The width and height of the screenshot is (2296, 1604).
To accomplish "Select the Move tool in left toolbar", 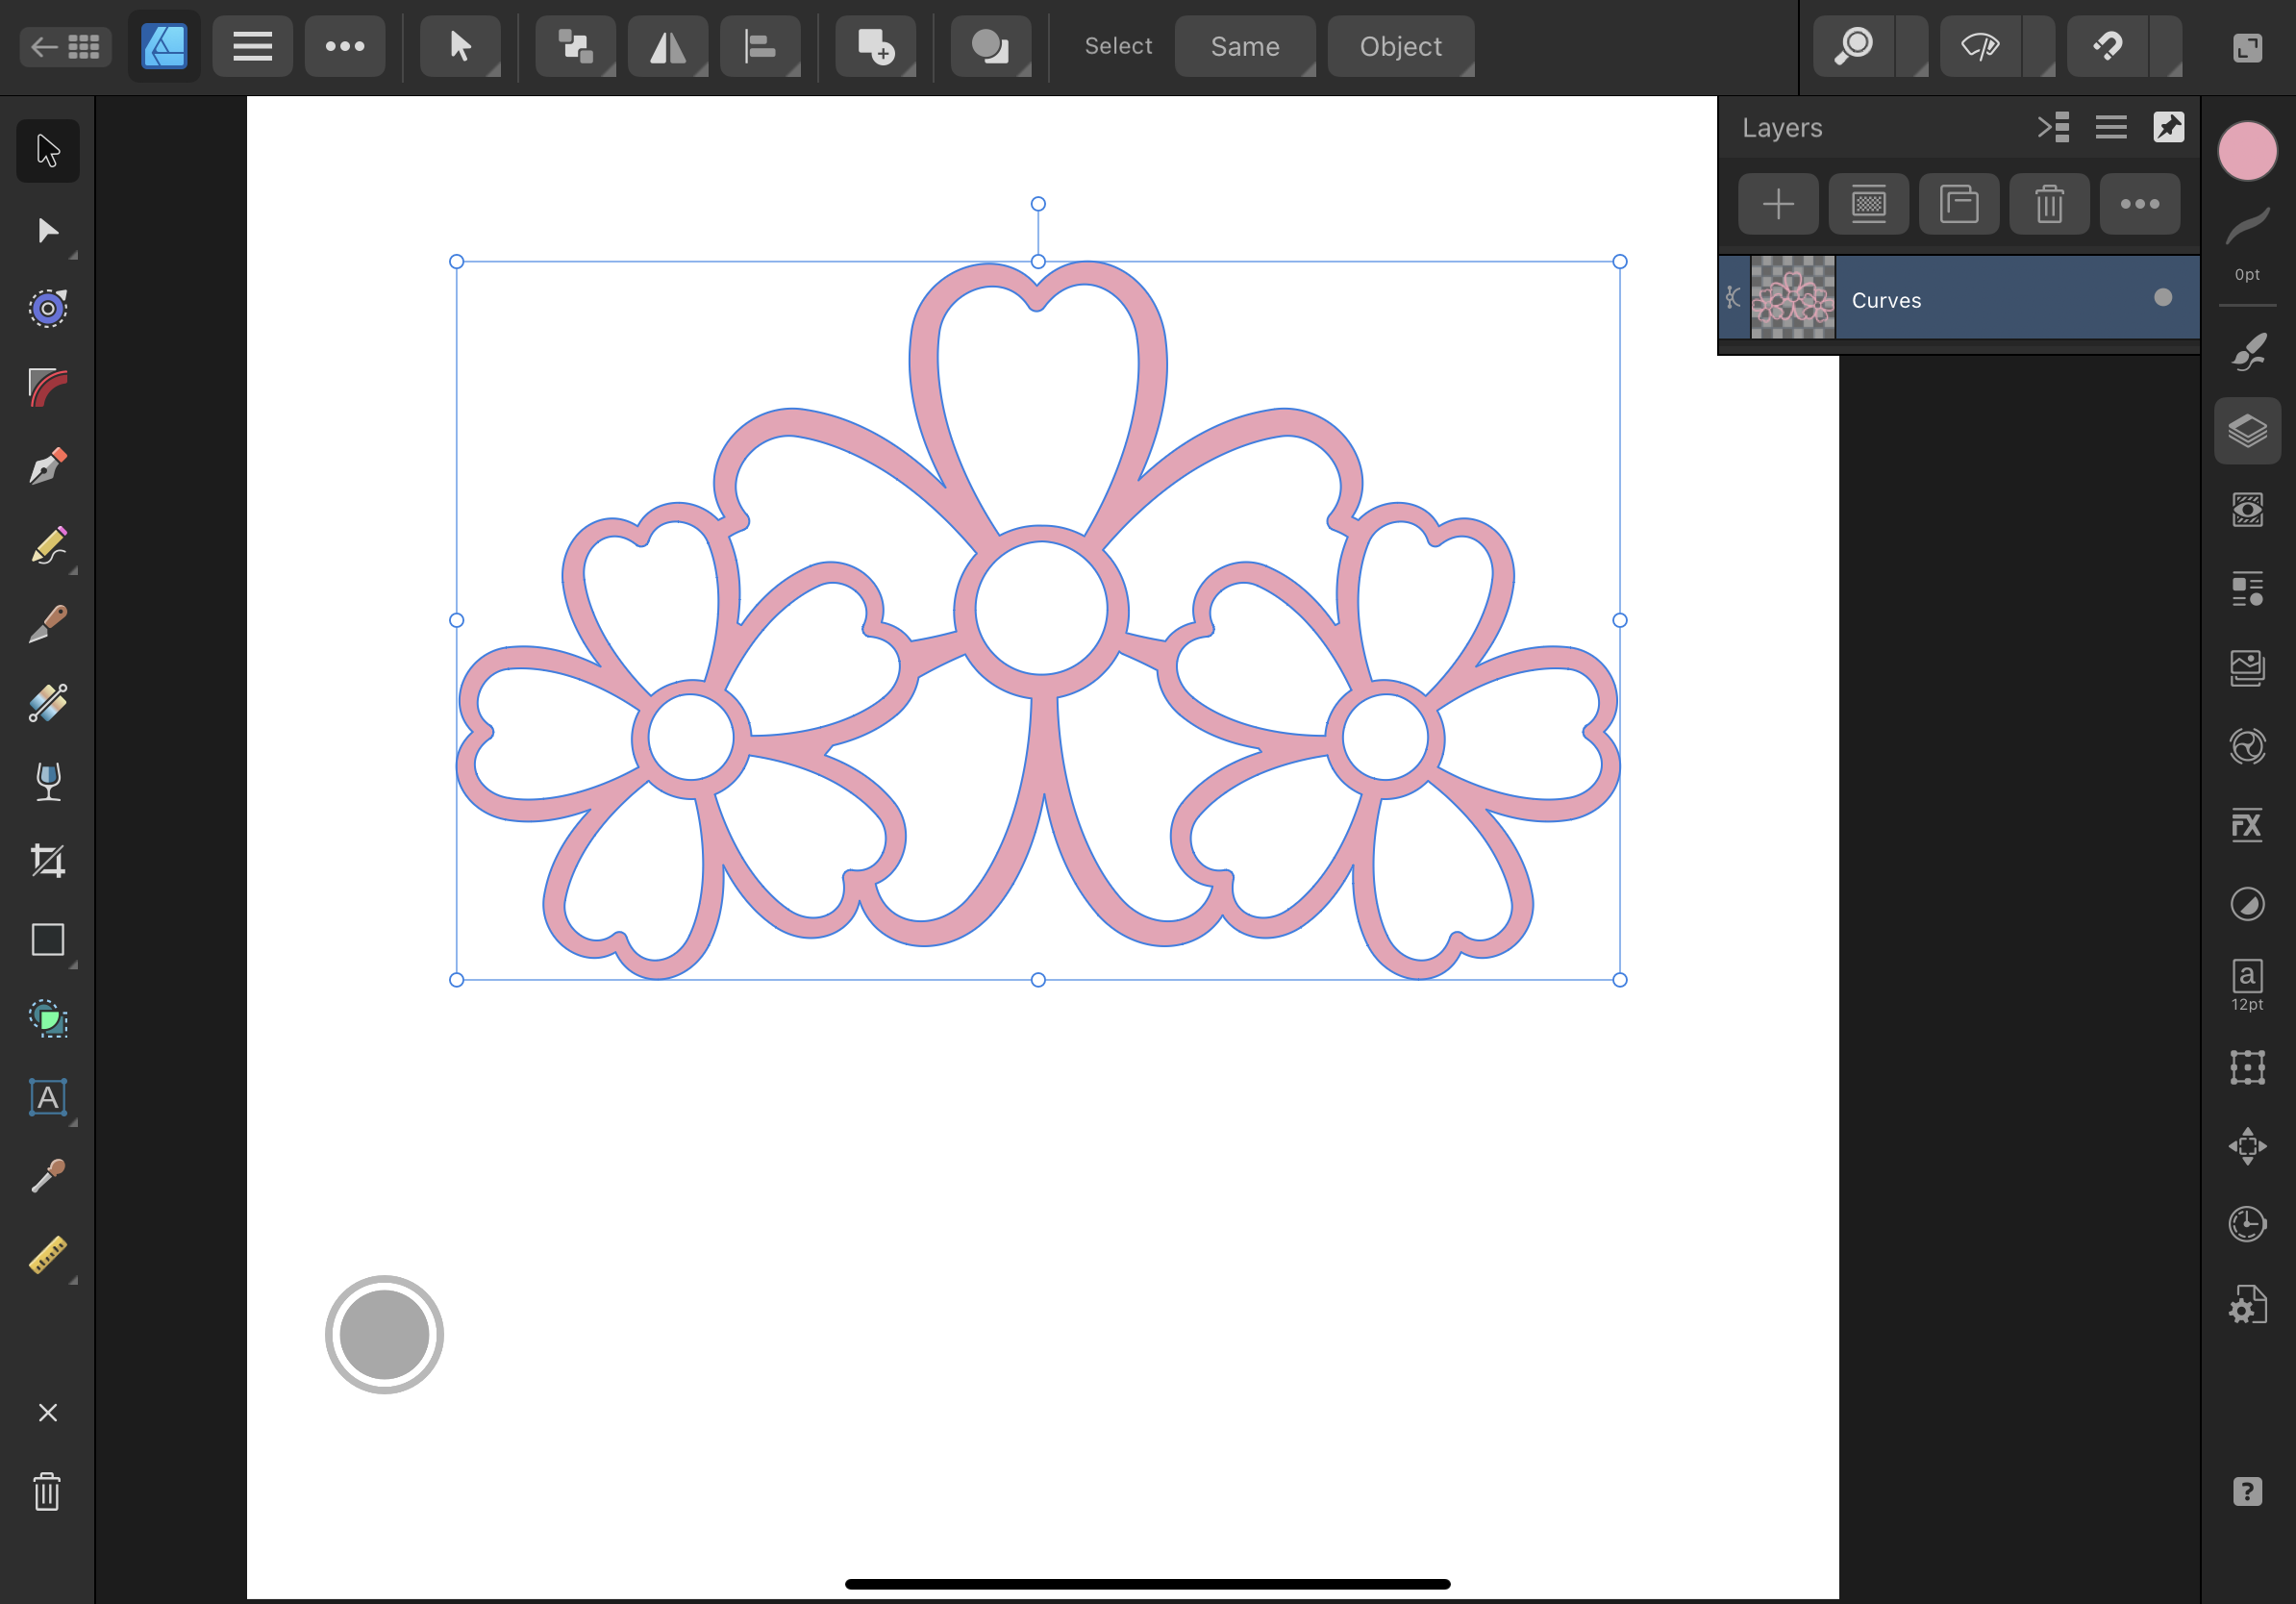I will (x=47, y=151).
